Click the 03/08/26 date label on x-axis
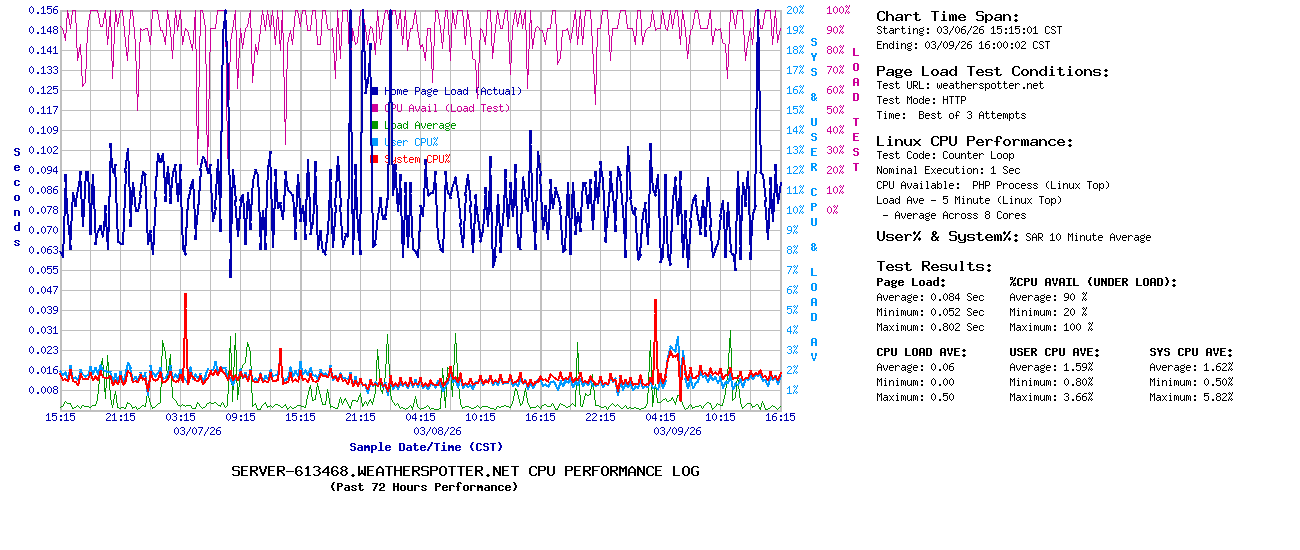This screenshot has height=550, width=1300. point(438,431)
